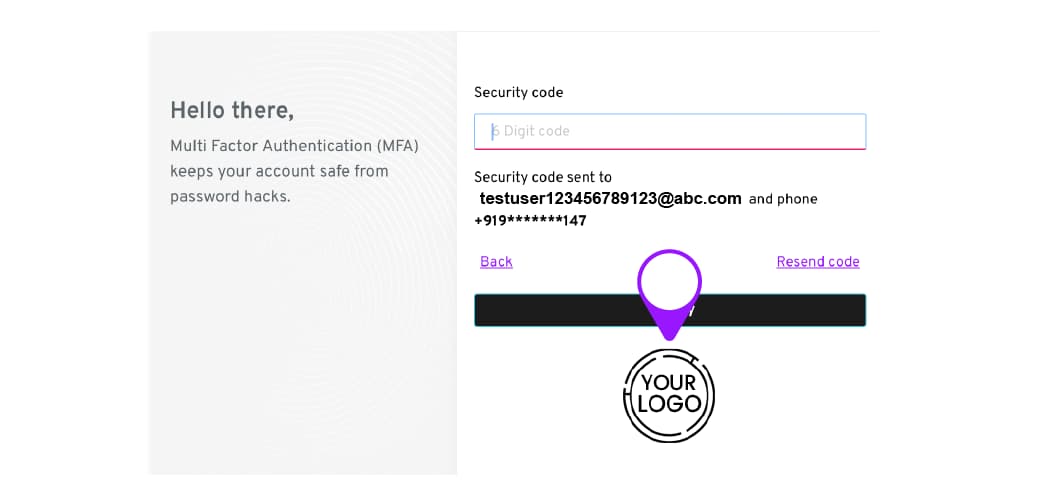Request a new code via Resend code
The width and height of the screenshot is (1050, 489).
click(817, 262)
